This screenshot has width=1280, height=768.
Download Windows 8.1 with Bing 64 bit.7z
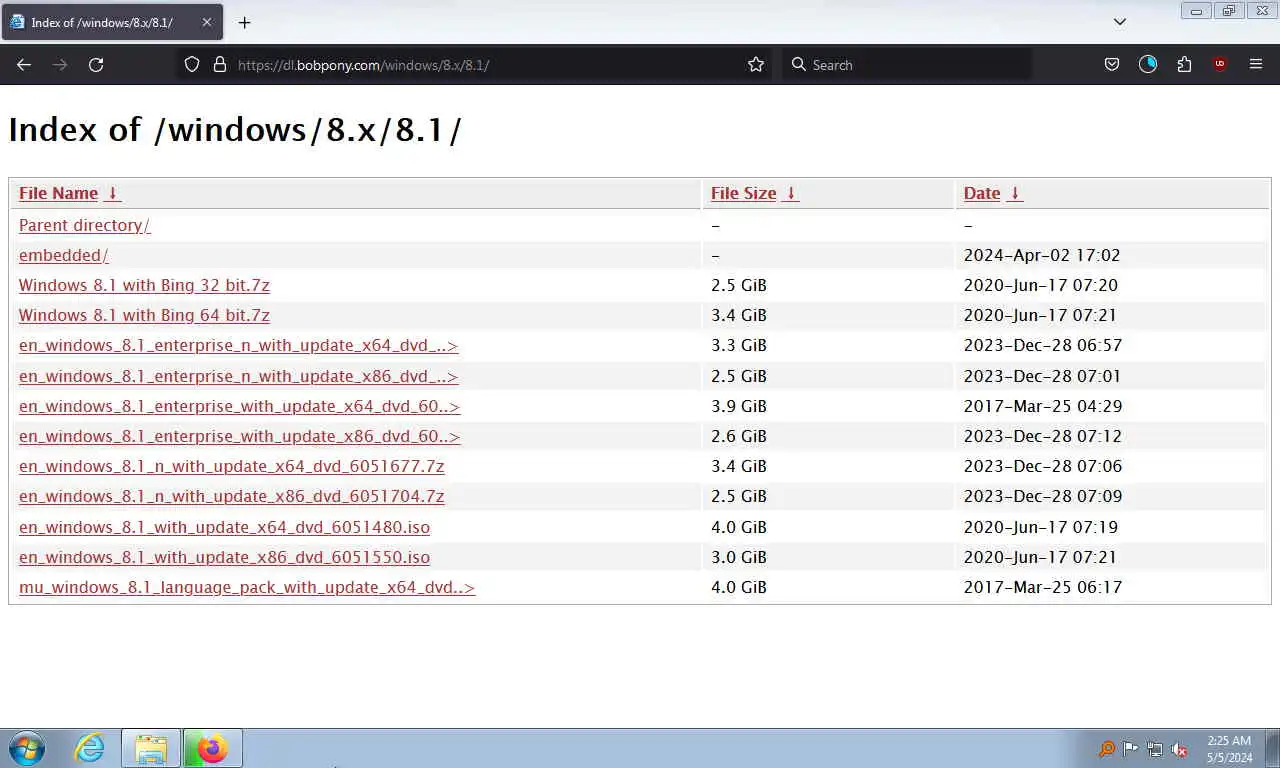click(x=144, y=315)
